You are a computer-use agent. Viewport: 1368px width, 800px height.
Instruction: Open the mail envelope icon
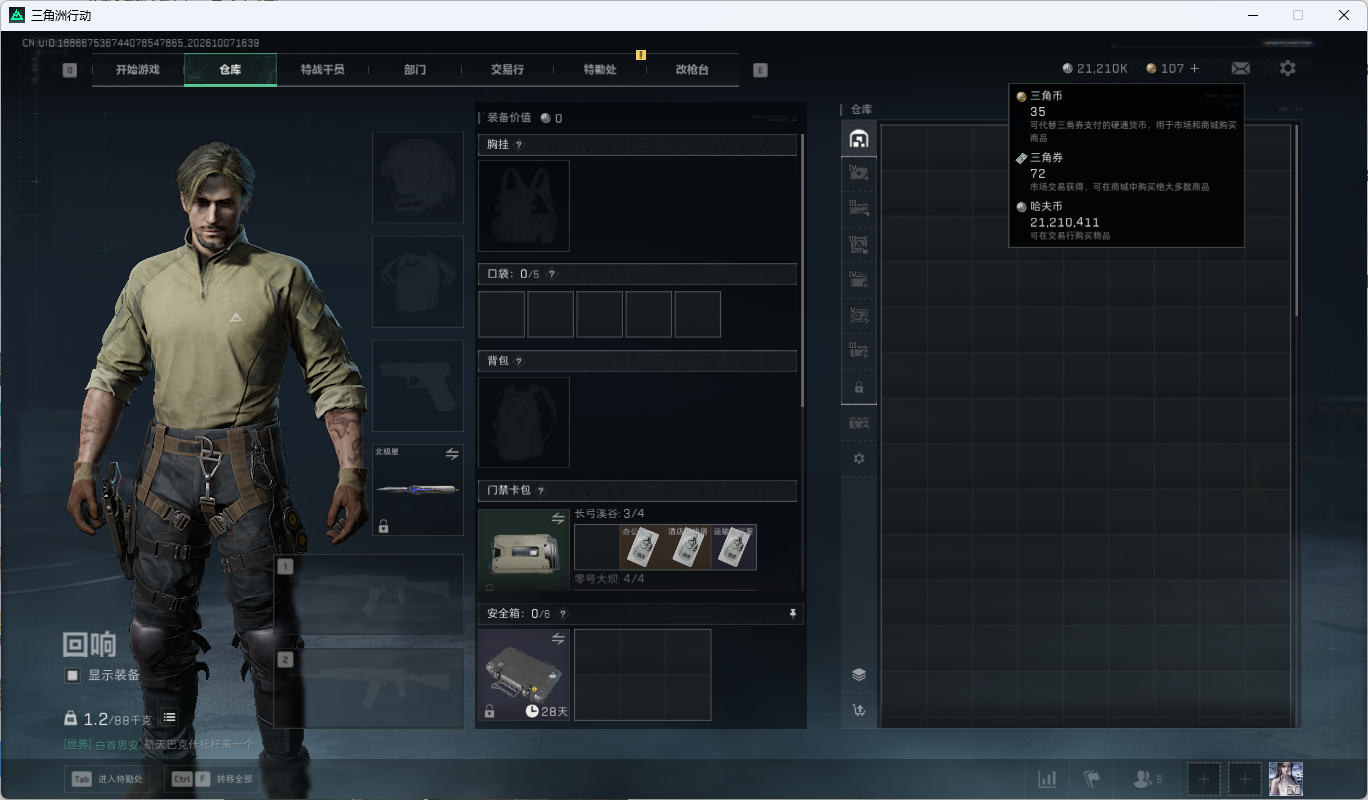[1240, 68]
